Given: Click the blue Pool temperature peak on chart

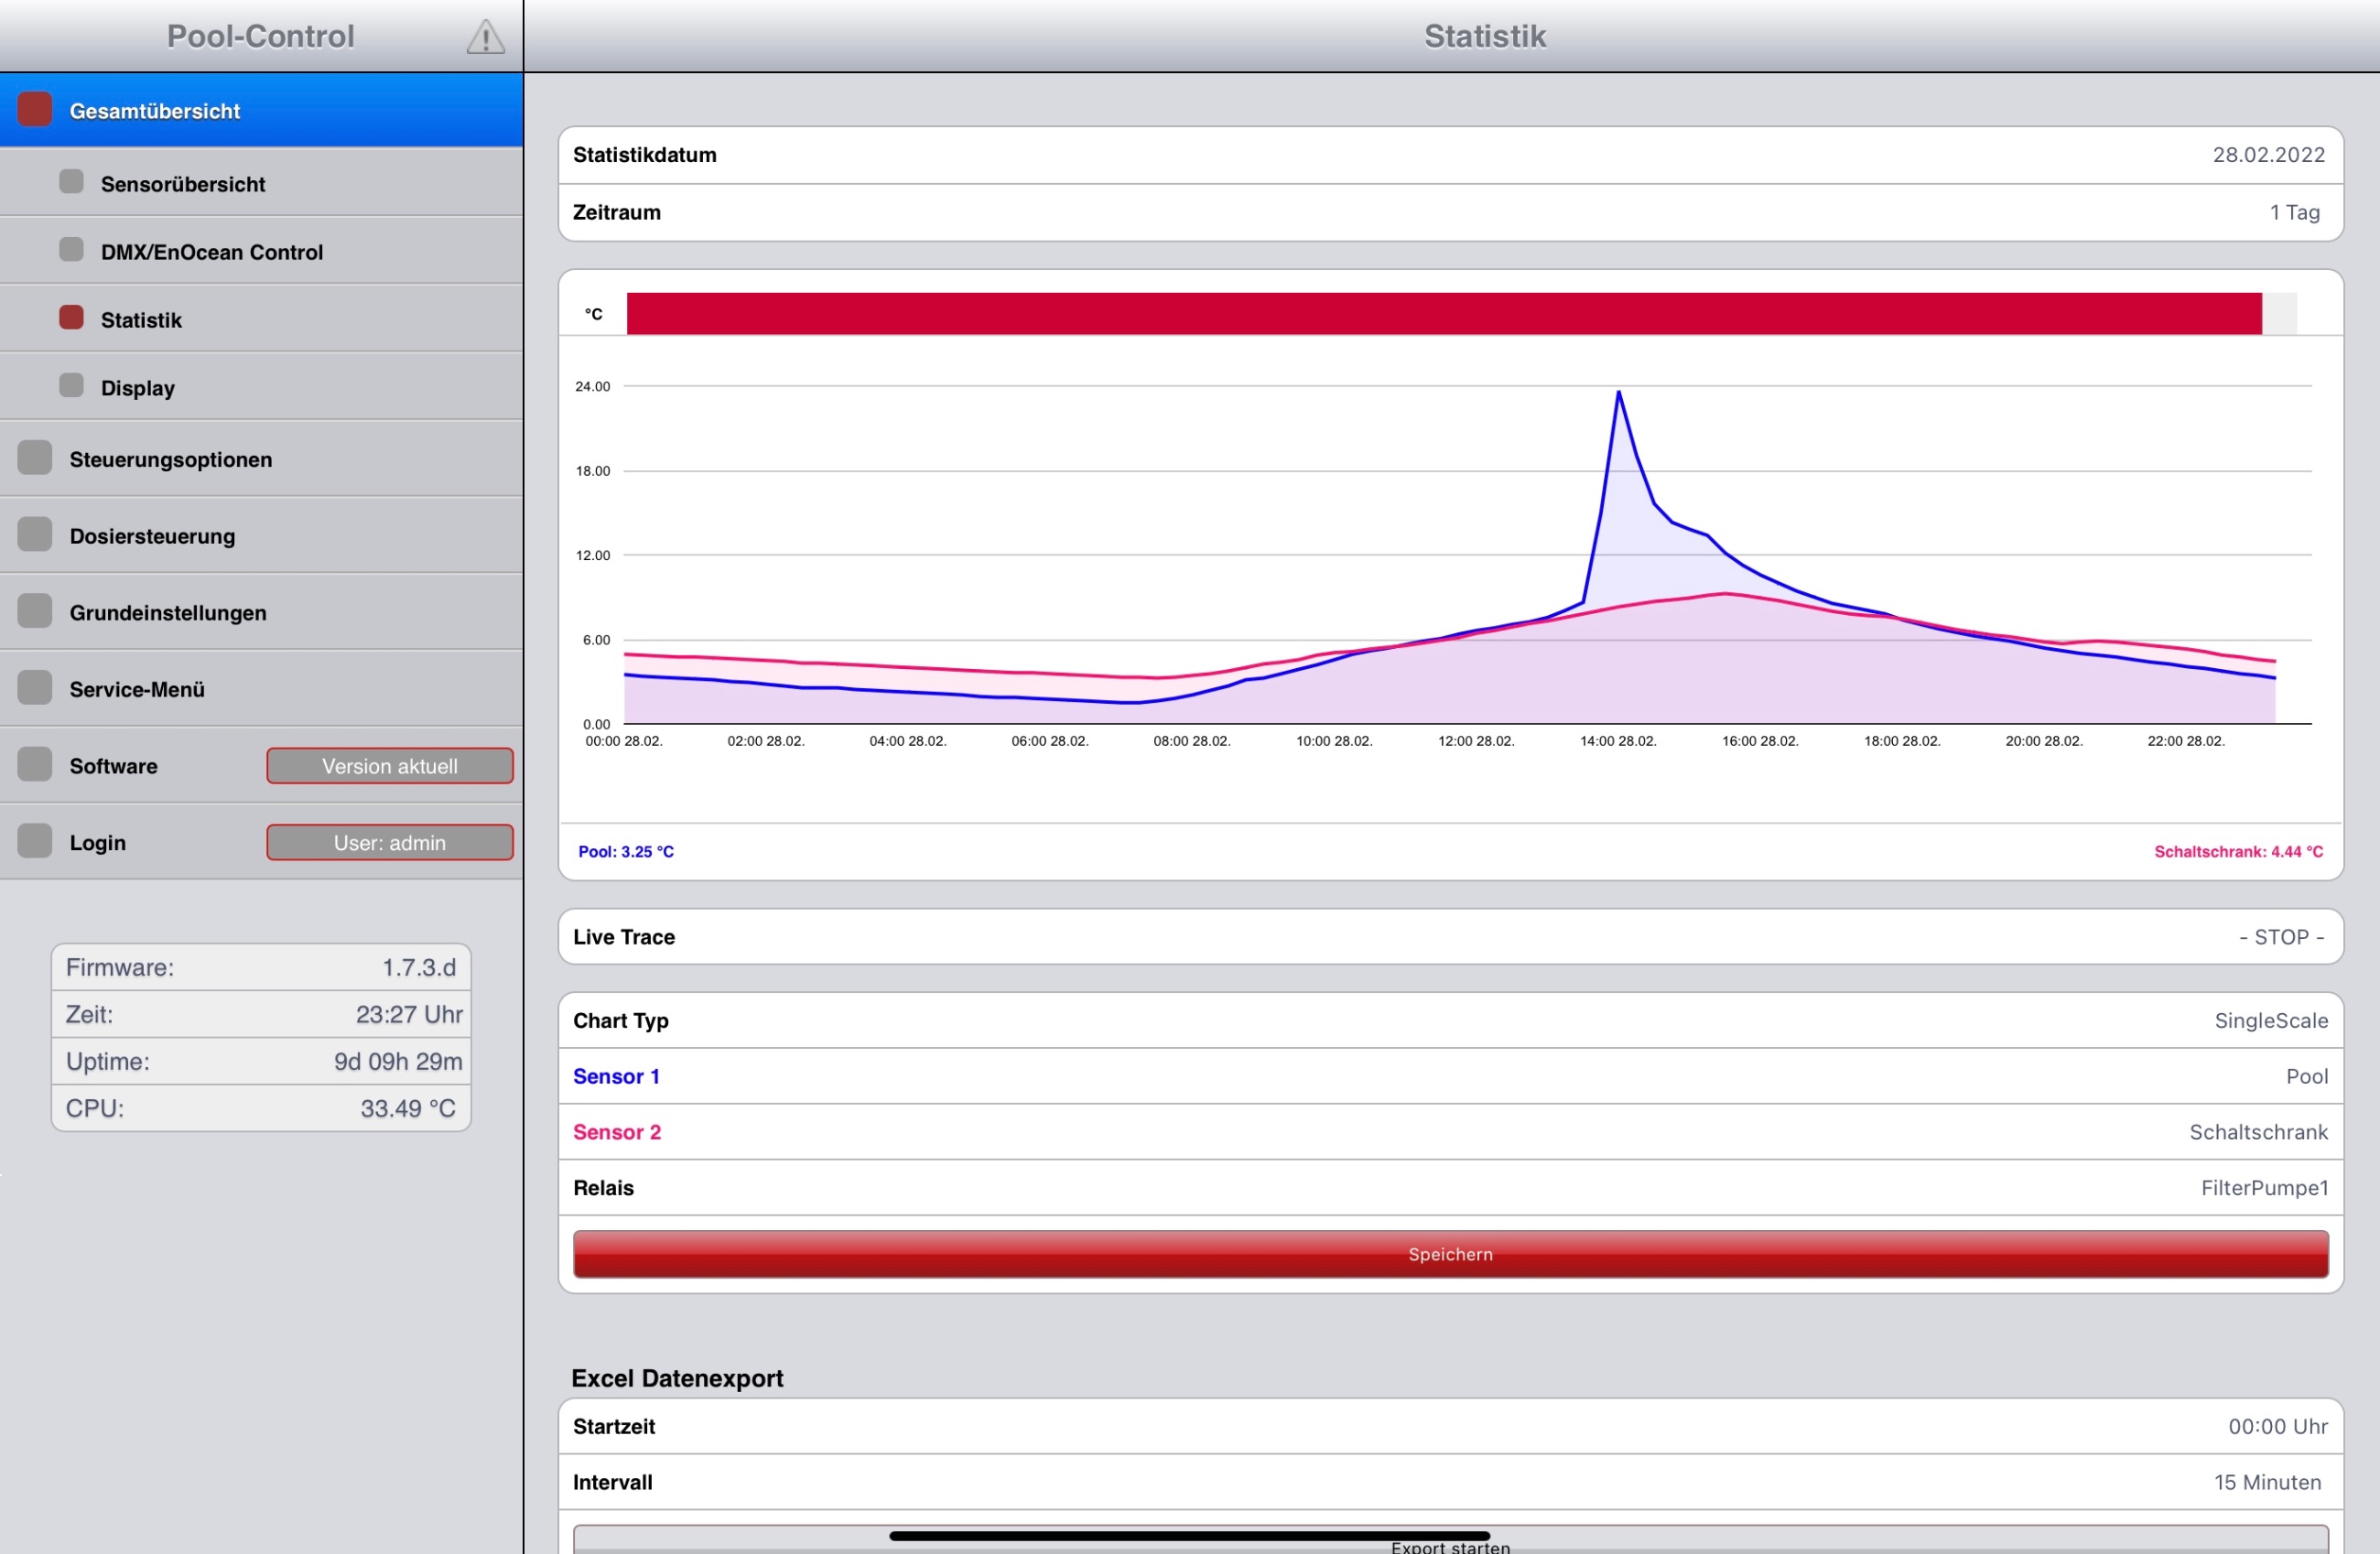Looking at the screenshot, I should click(x=1618, y=392).
